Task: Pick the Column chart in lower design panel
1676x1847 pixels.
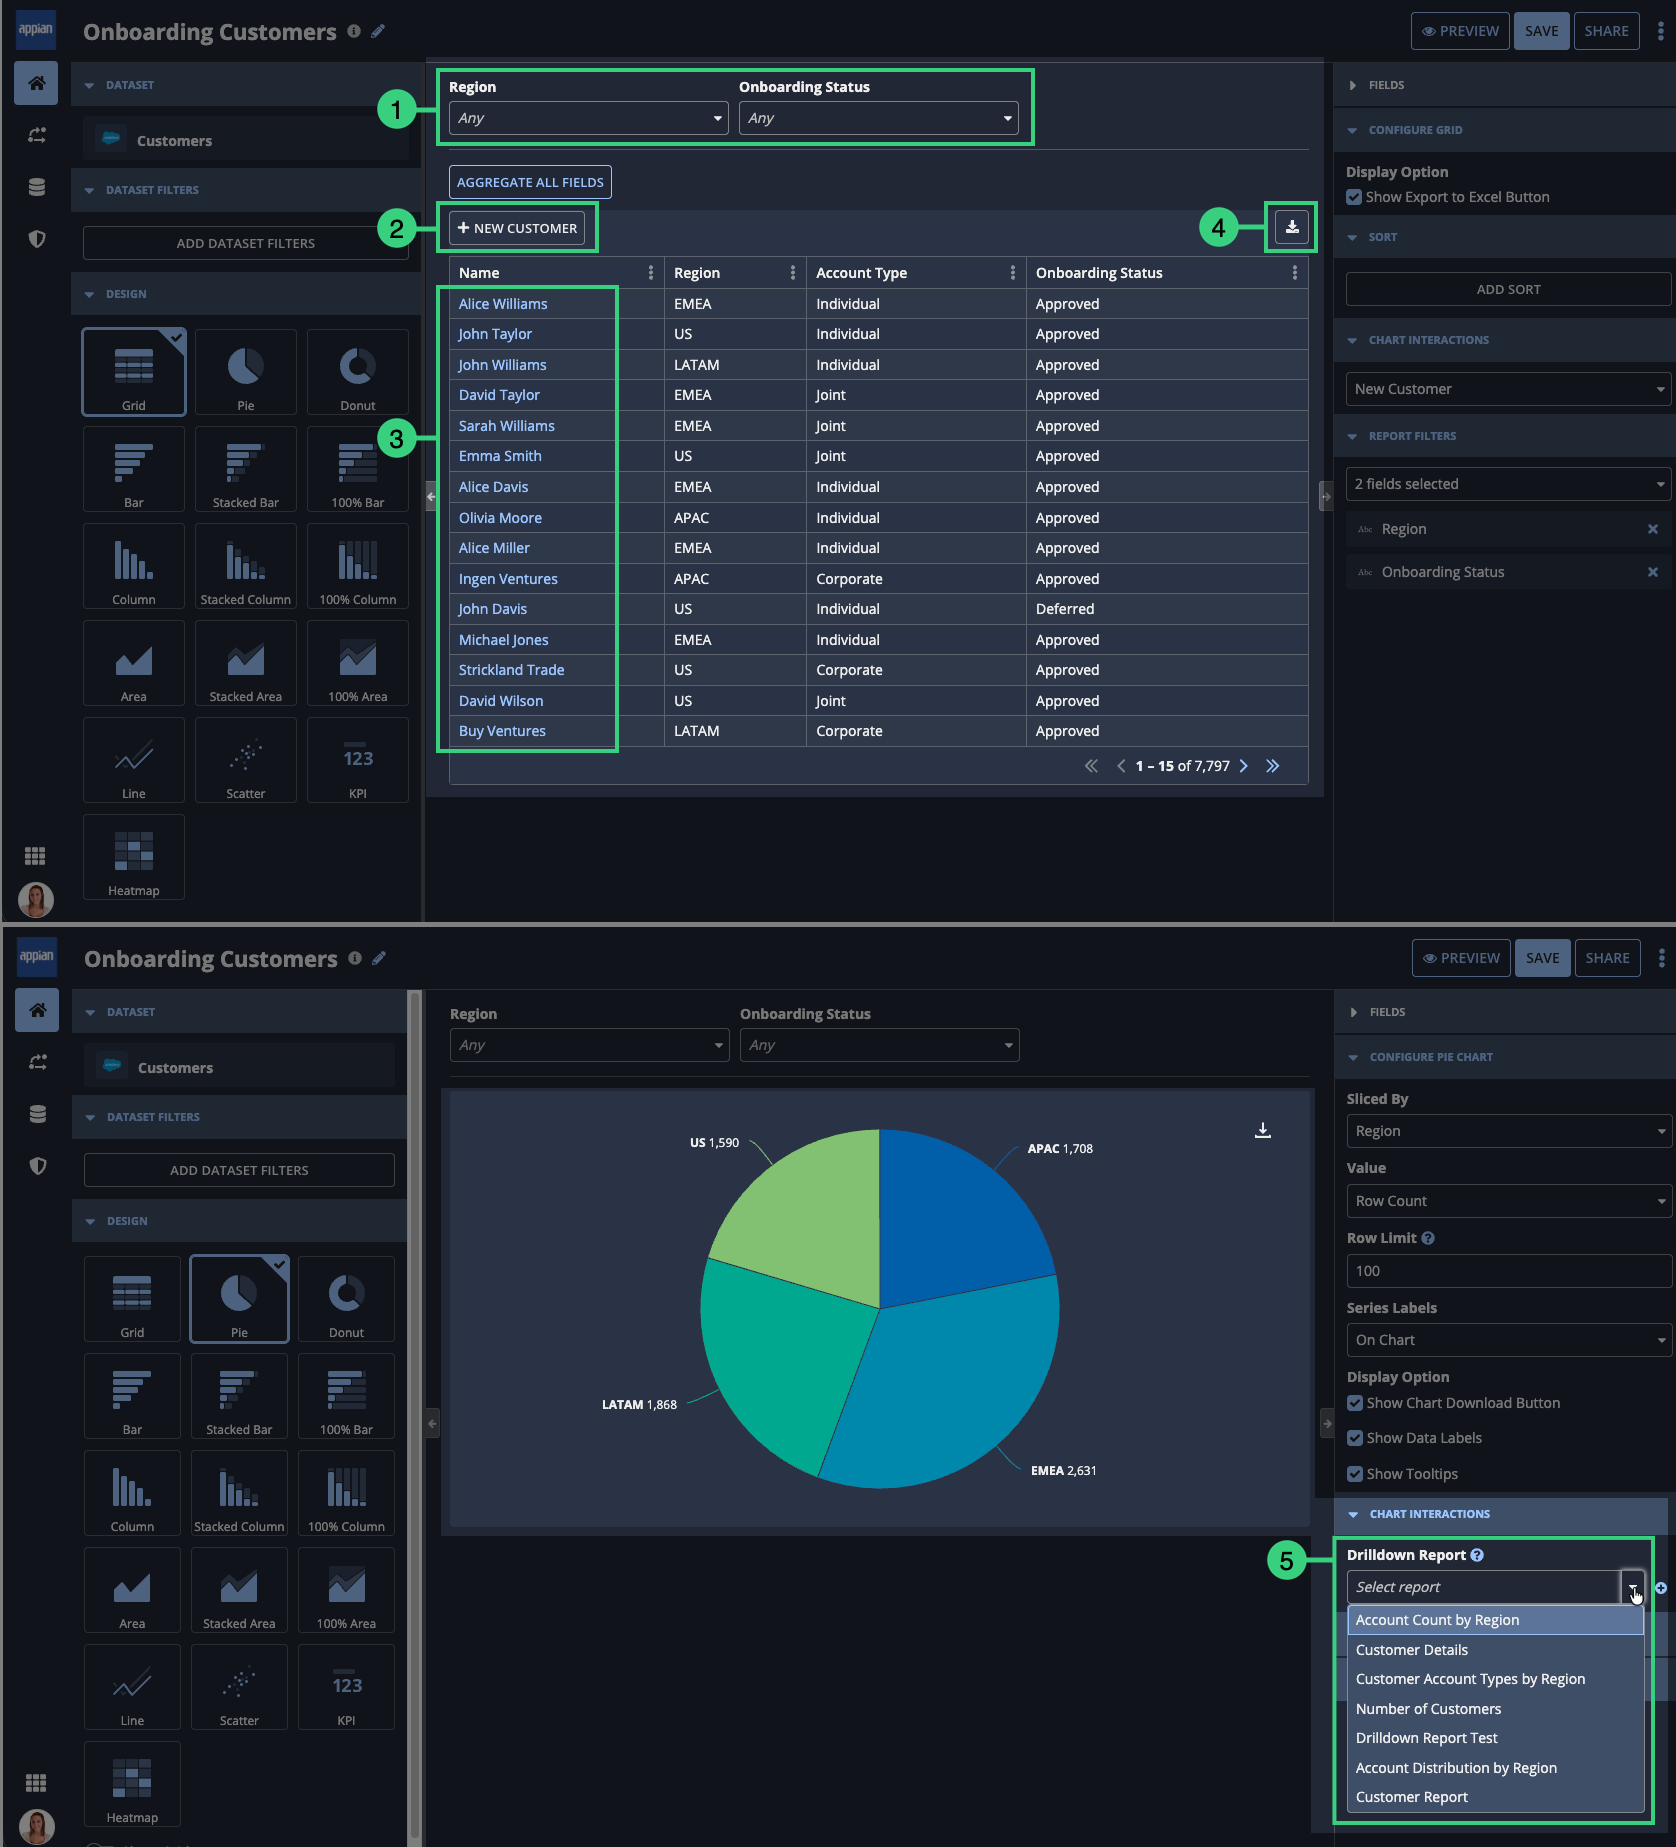Action: [132, 1493]
